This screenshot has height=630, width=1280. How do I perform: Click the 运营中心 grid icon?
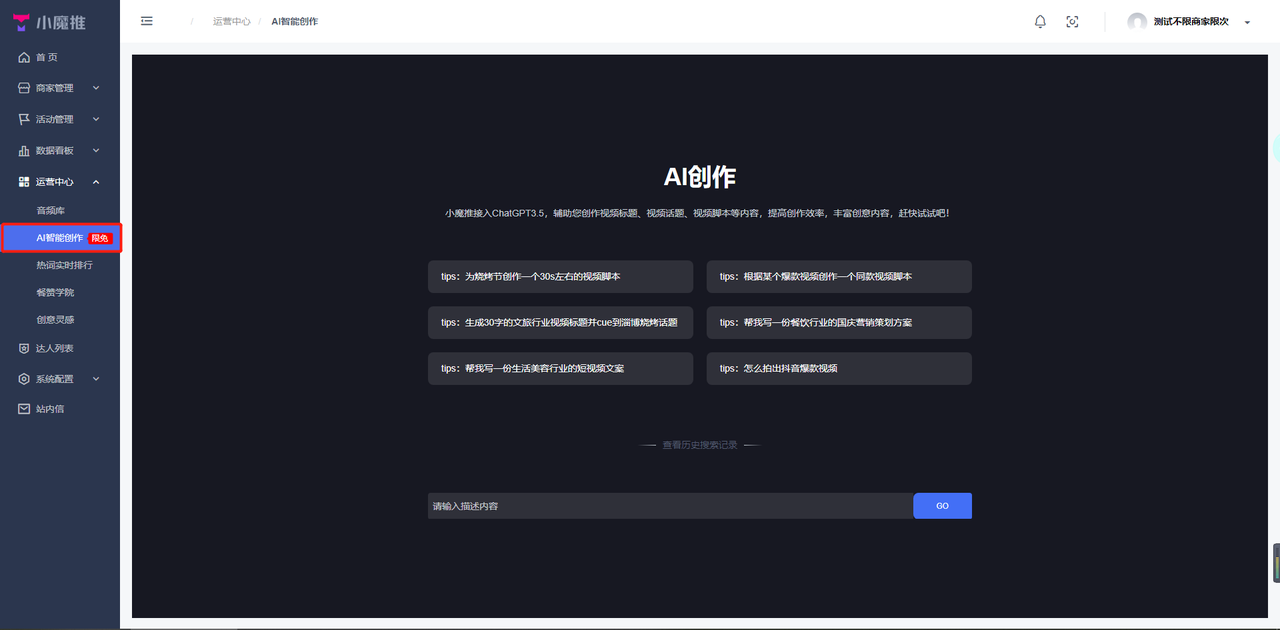pos(23,181)
